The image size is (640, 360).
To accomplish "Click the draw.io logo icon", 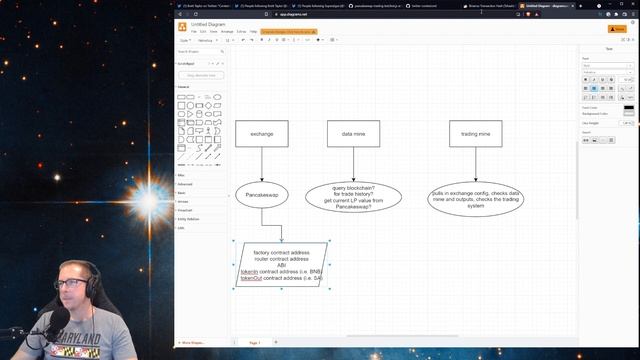I will (x=182, y=27).
